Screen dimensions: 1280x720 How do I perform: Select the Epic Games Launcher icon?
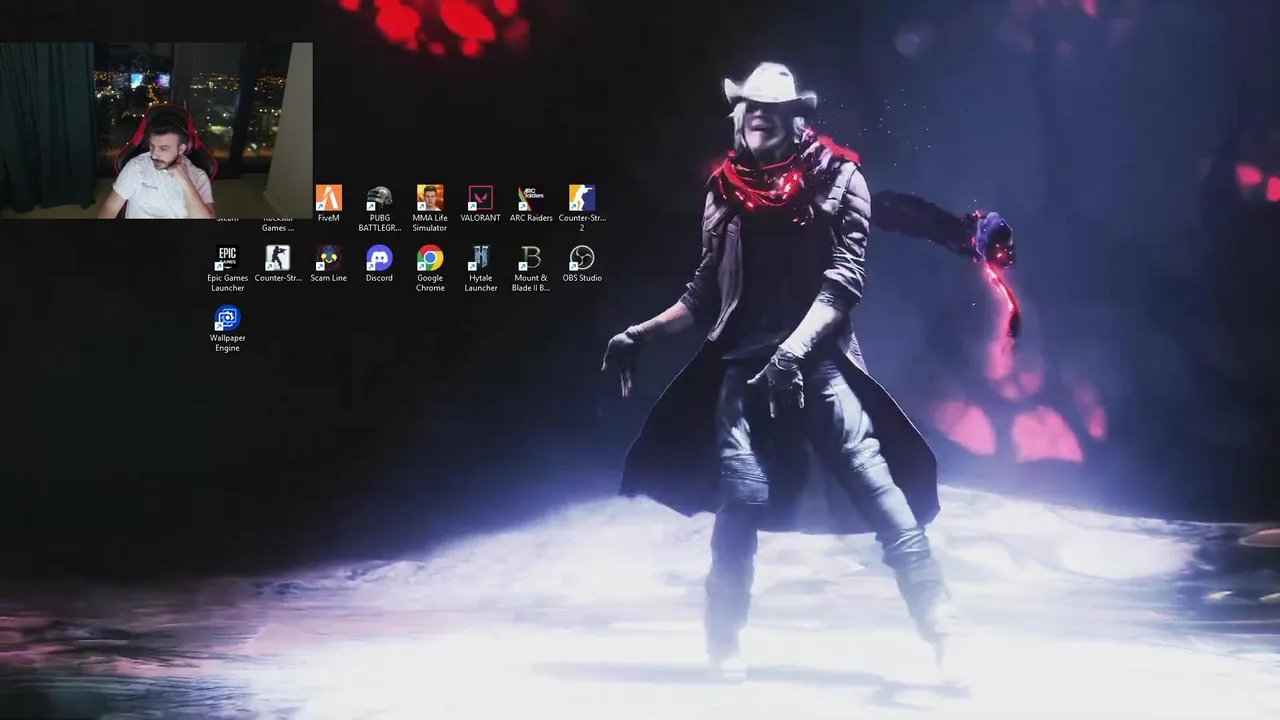227,258
